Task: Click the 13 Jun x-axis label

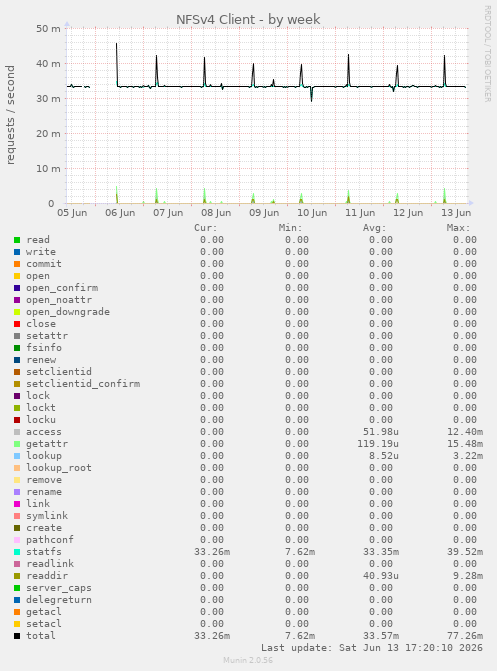Action: tap(456, 213)
